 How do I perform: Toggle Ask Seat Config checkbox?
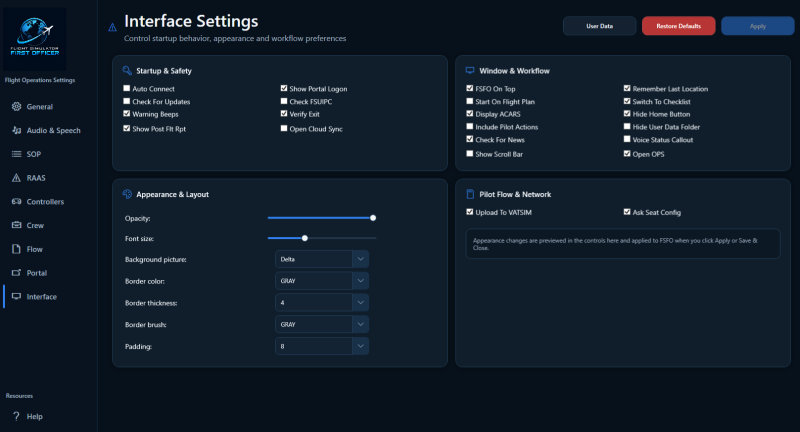[x=627, y=212]
